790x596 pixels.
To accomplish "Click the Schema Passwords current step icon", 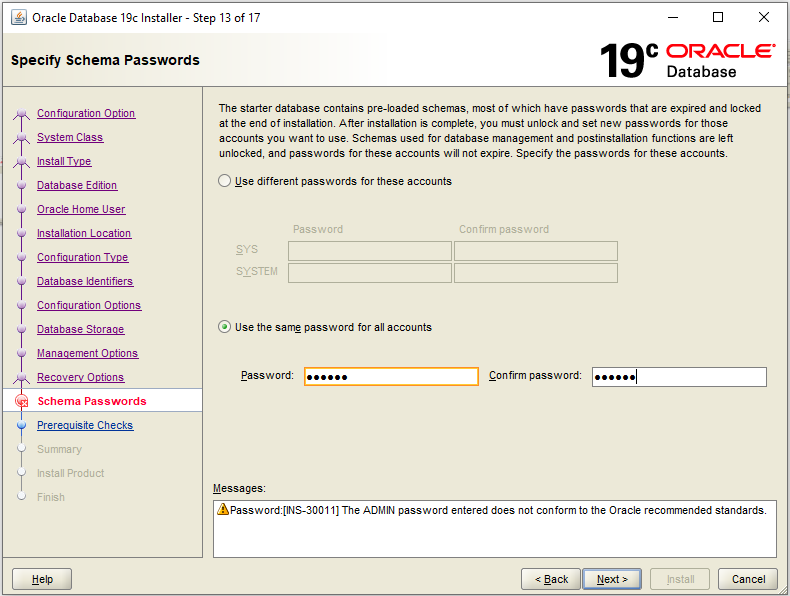I will pyautogui.click(x=22, y=401).
